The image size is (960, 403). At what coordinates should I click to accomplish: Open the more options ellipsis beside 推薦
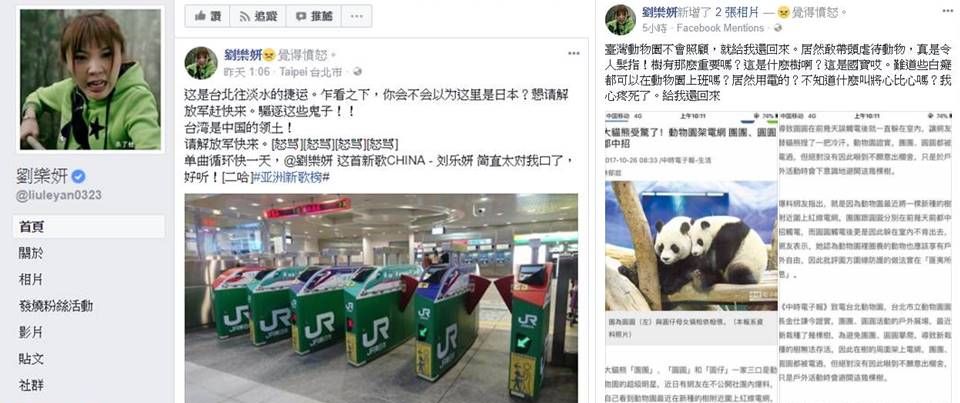(x=357, y=17)
